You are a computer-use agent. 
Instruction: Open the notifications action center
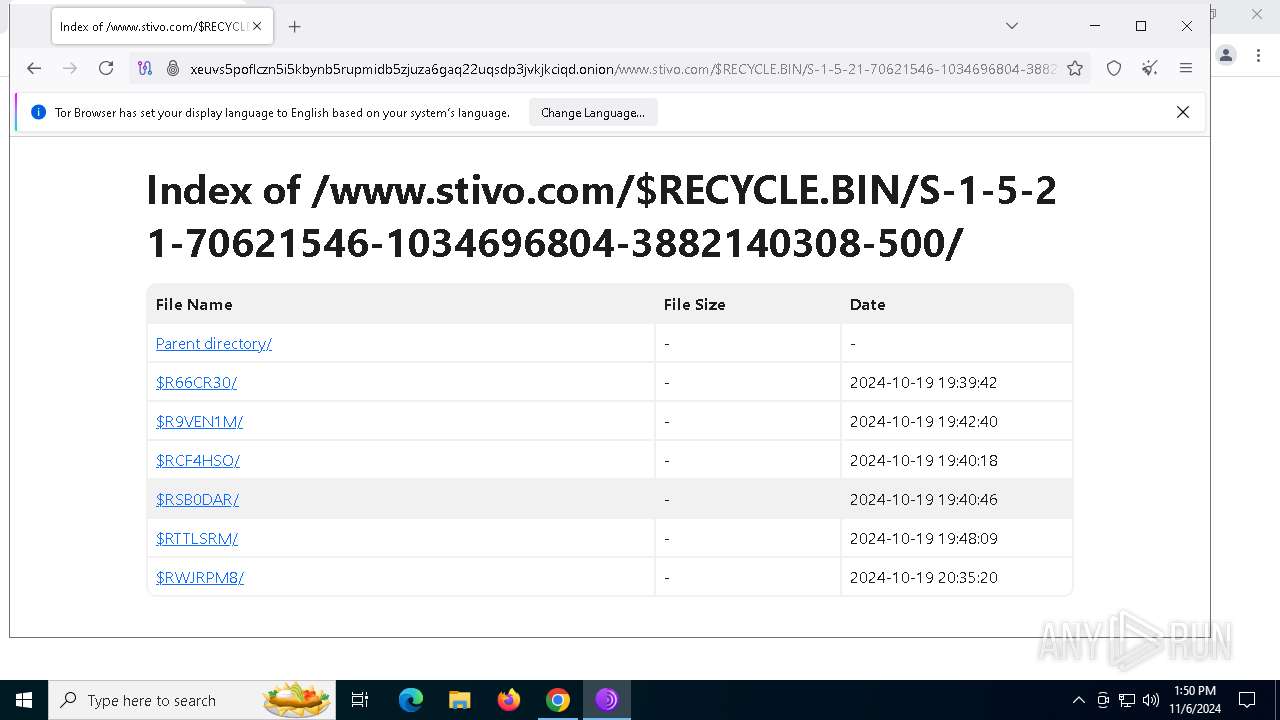click(x=1247, y=700)
